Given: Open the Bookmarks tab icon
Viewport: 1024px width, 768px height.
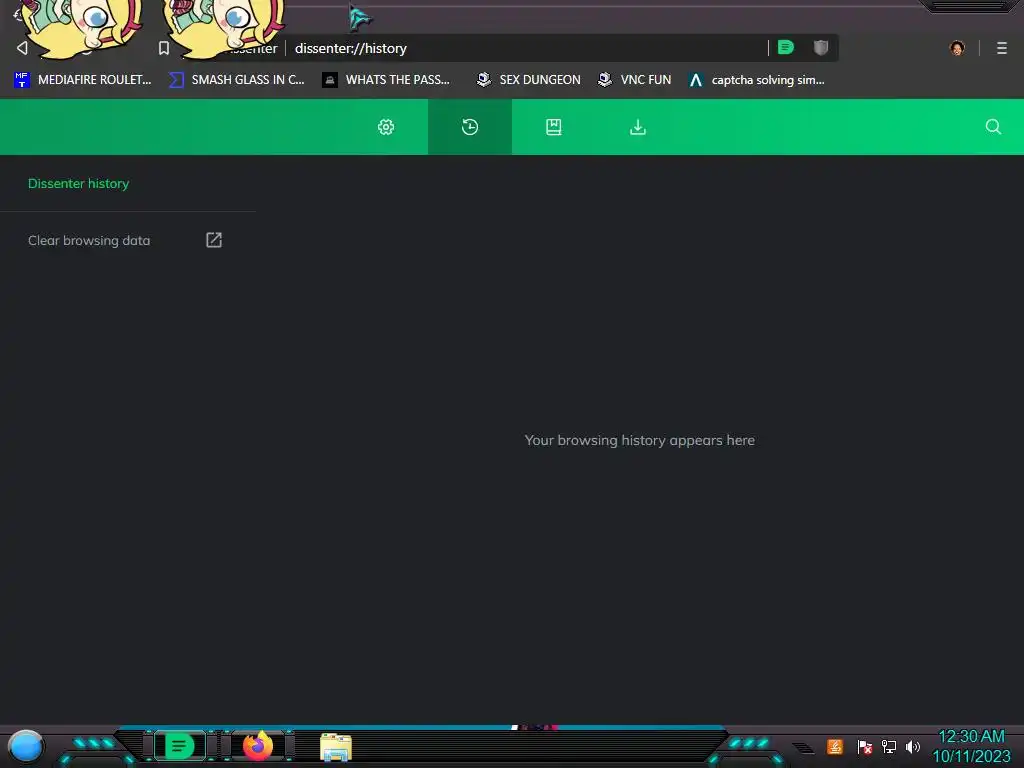Looking at the screenshot, I should tap(554, 127).
